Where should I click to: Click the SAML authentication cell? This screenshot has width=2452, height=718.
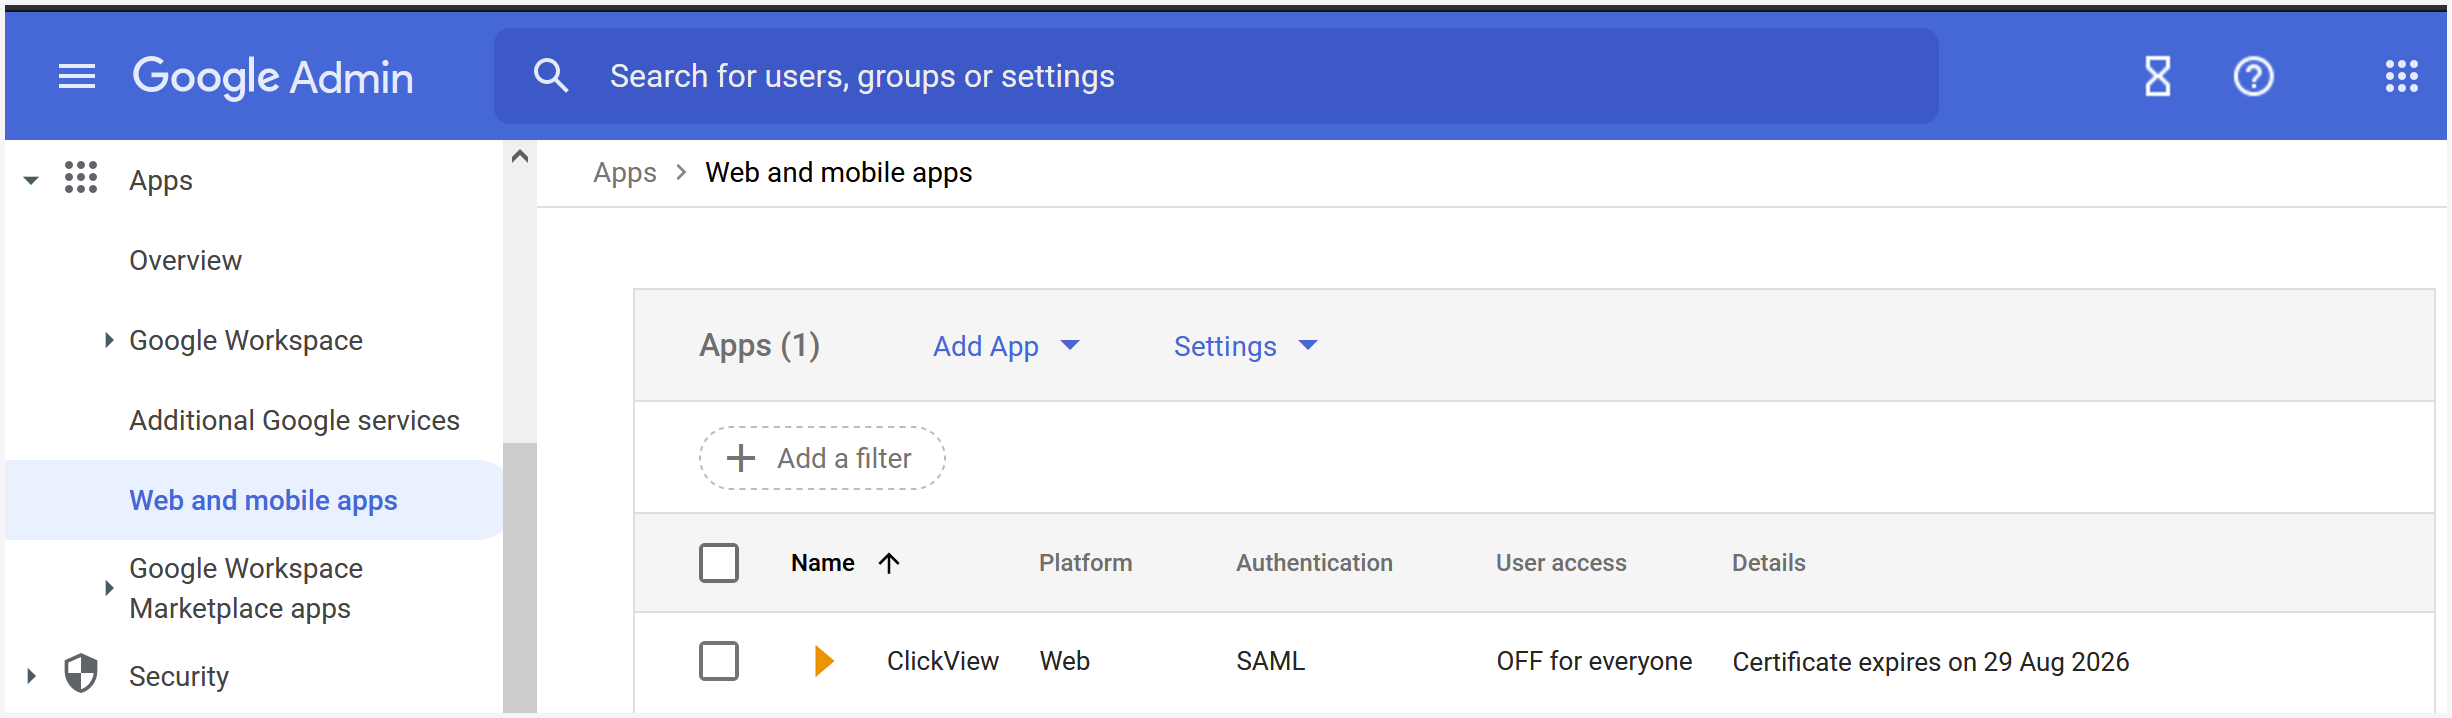[1271, 661]
